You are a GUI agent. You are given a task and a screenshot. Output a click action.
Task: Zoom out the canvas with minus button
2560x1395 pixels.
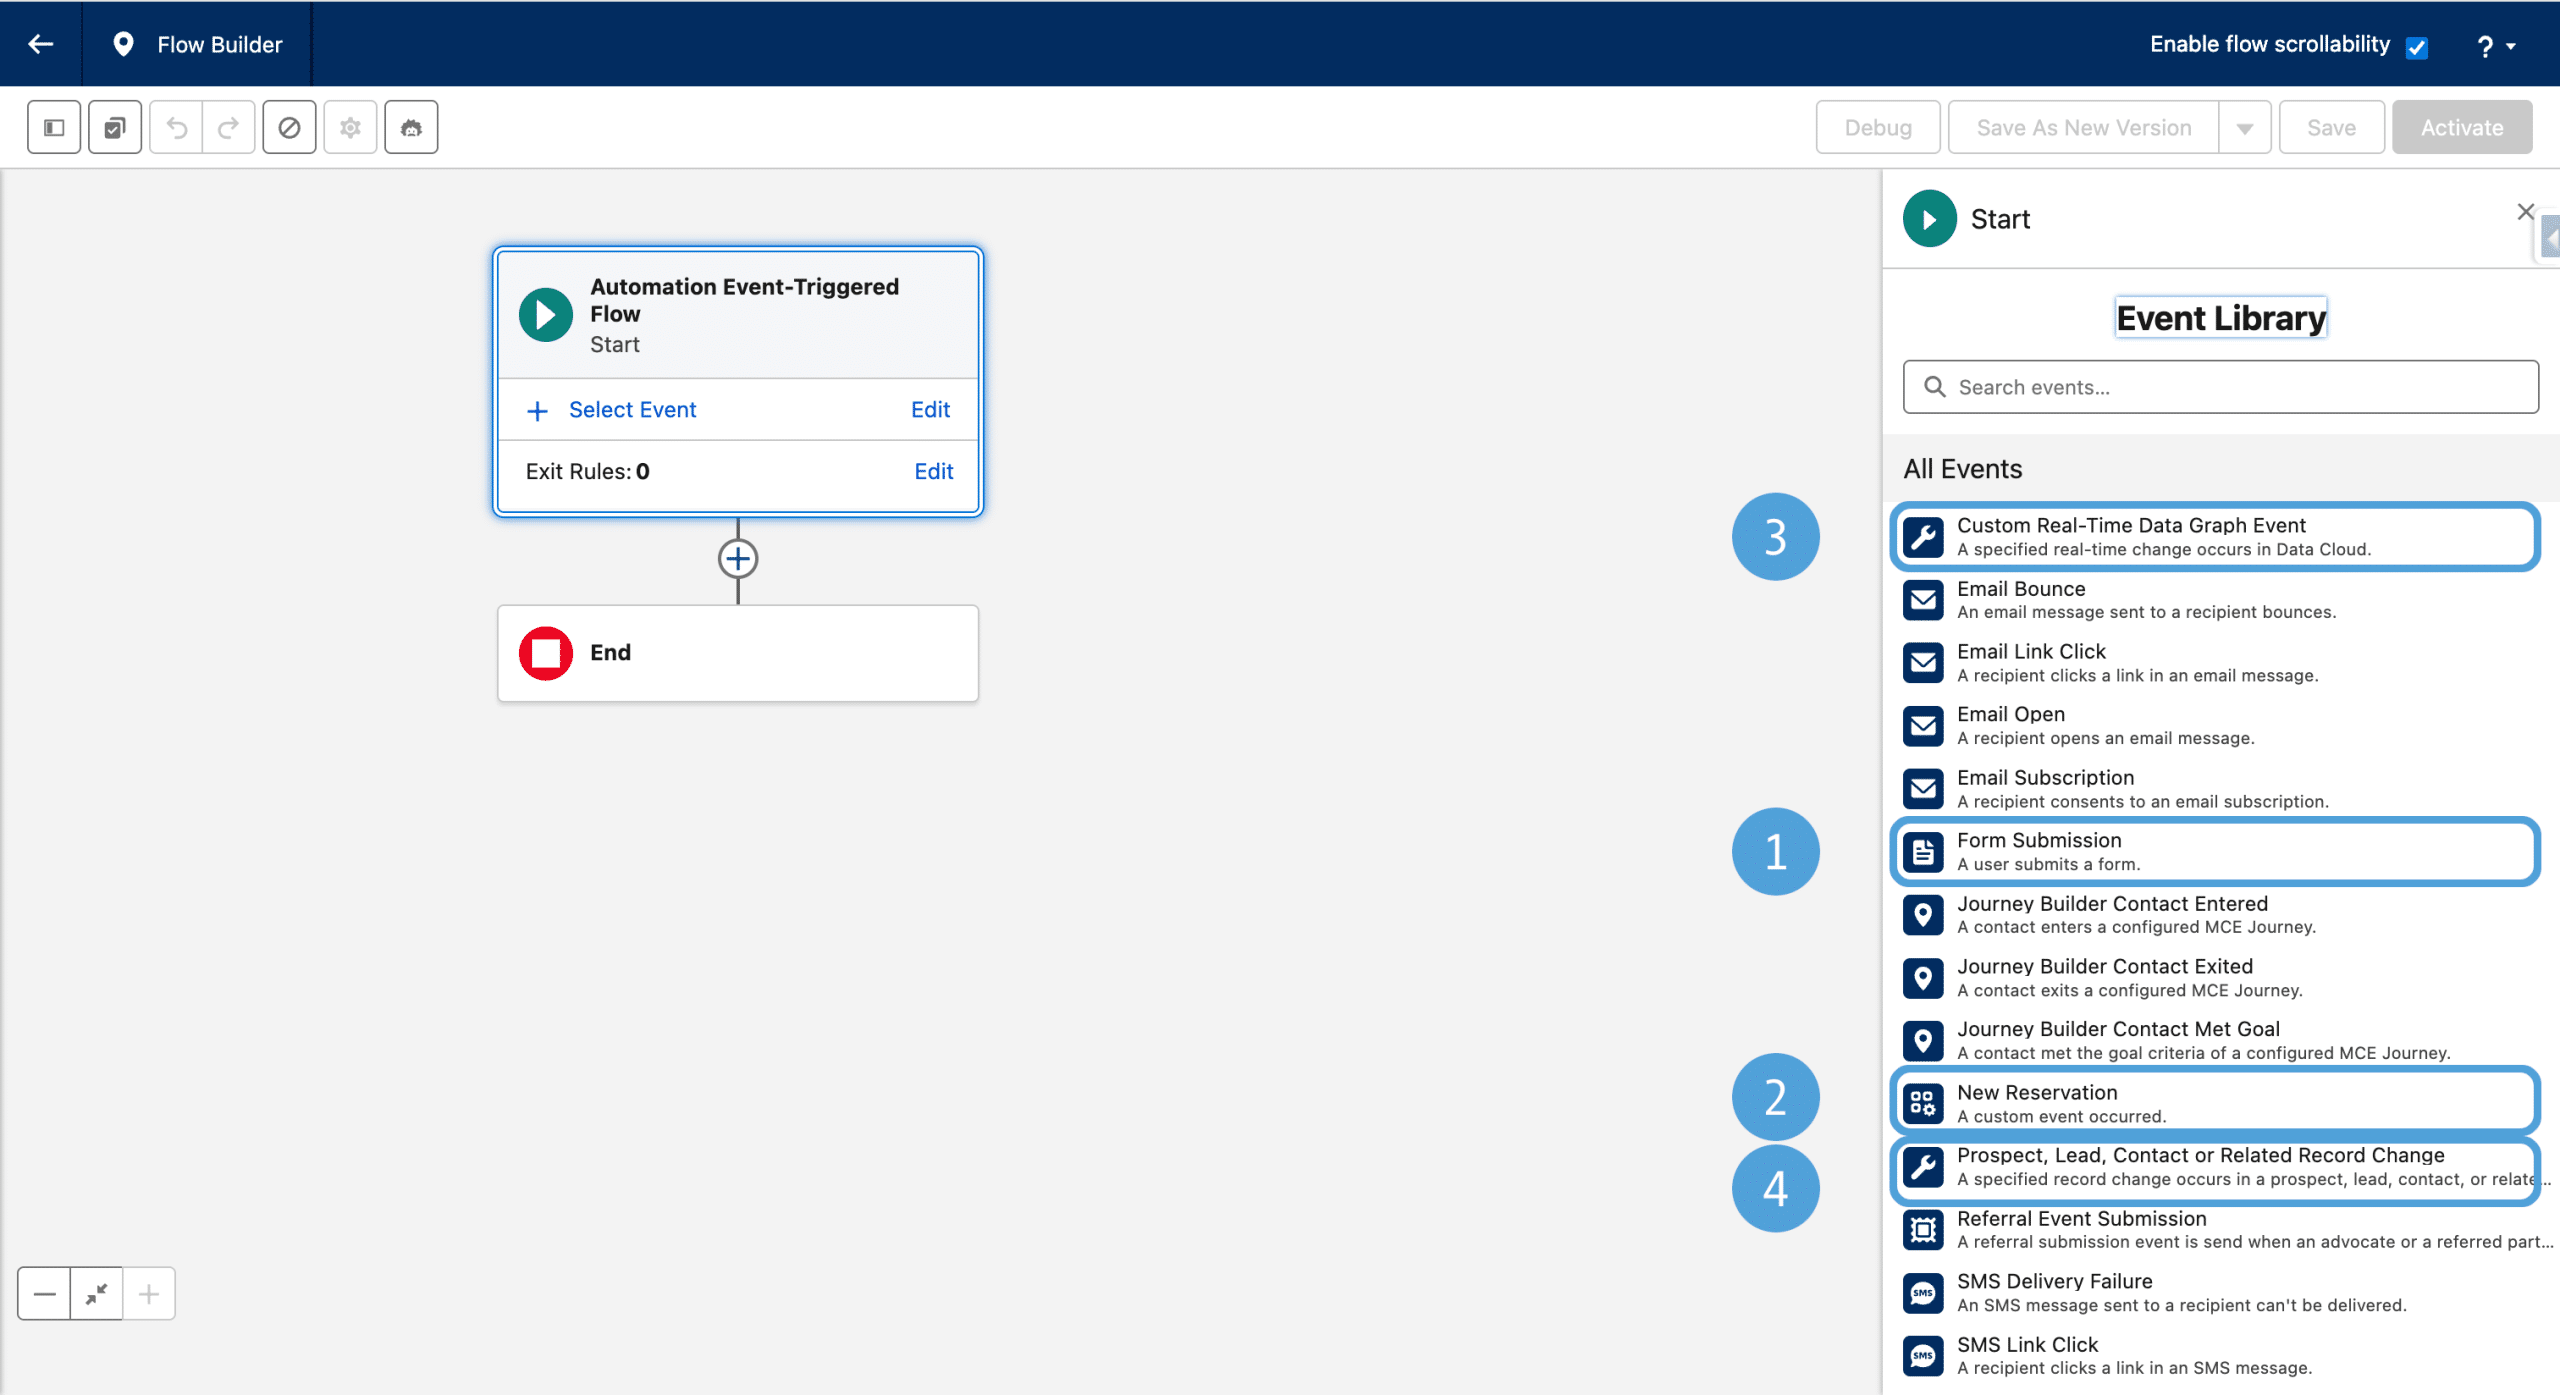pyautogui.click(x=44, y=1294)
